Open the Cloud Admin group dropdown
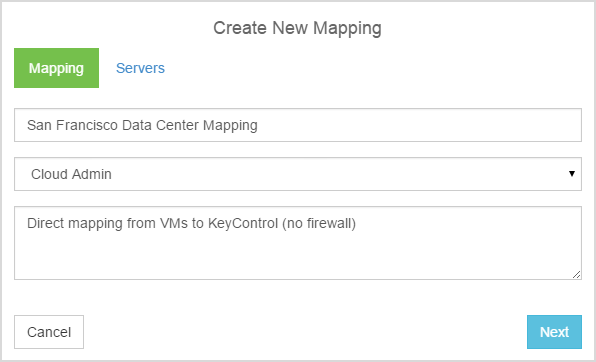The height and width of the screenshot is (362, 596). (x=298, y=174)
